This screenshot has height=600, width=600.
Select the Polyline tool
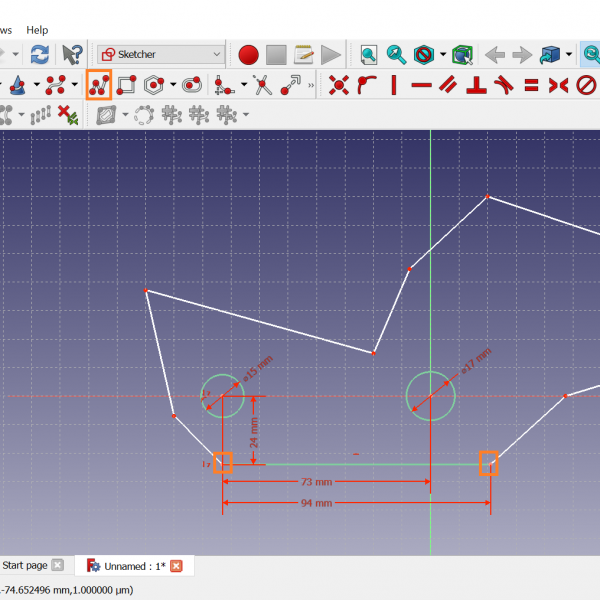coord(98,85)
